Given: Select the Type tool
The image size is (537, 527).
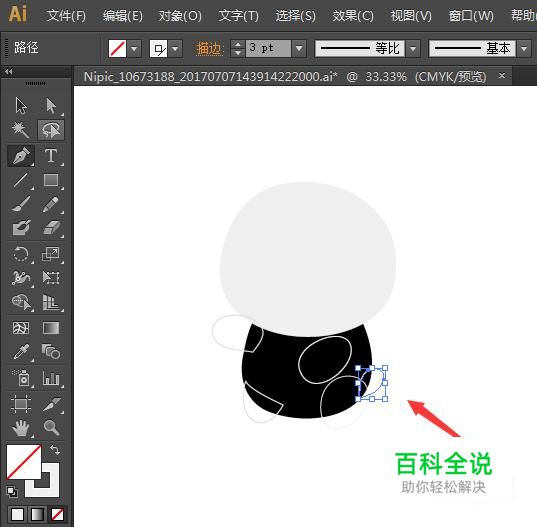Looking at the screenshot, I should click(51, 155).
